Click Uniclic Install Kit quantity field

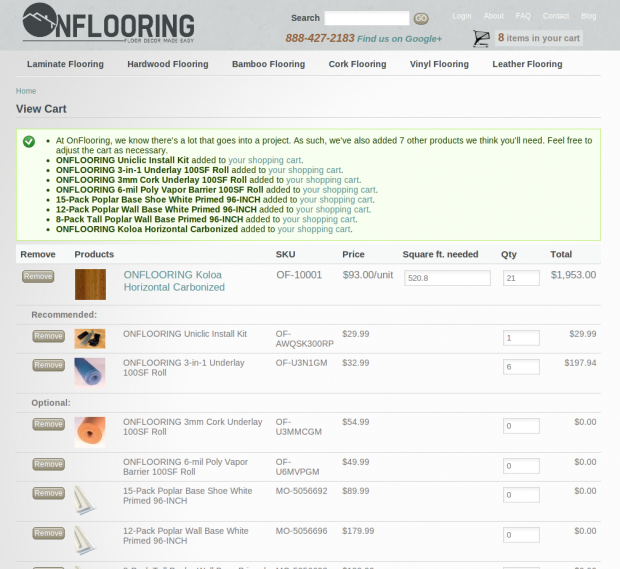[x=521, y=338]
